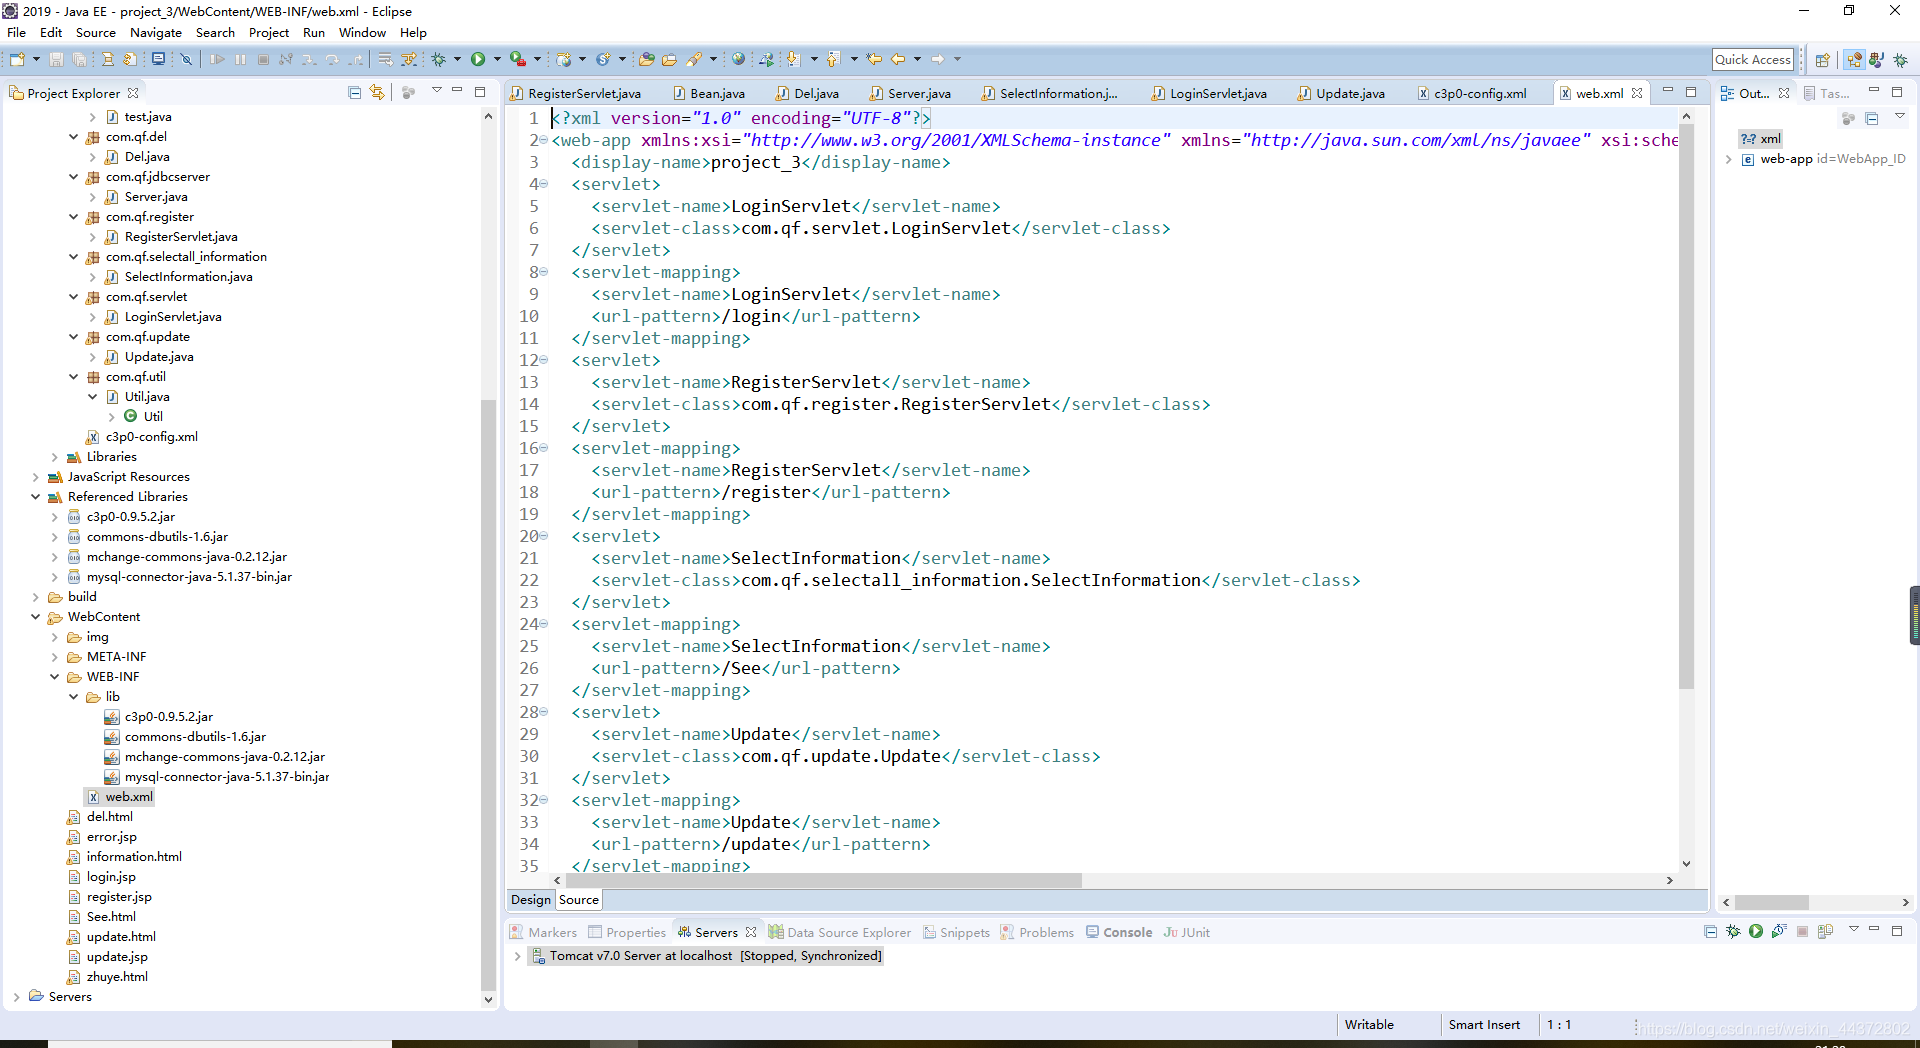
Task: Click the Open Perspective icon
Action: 1822,60
